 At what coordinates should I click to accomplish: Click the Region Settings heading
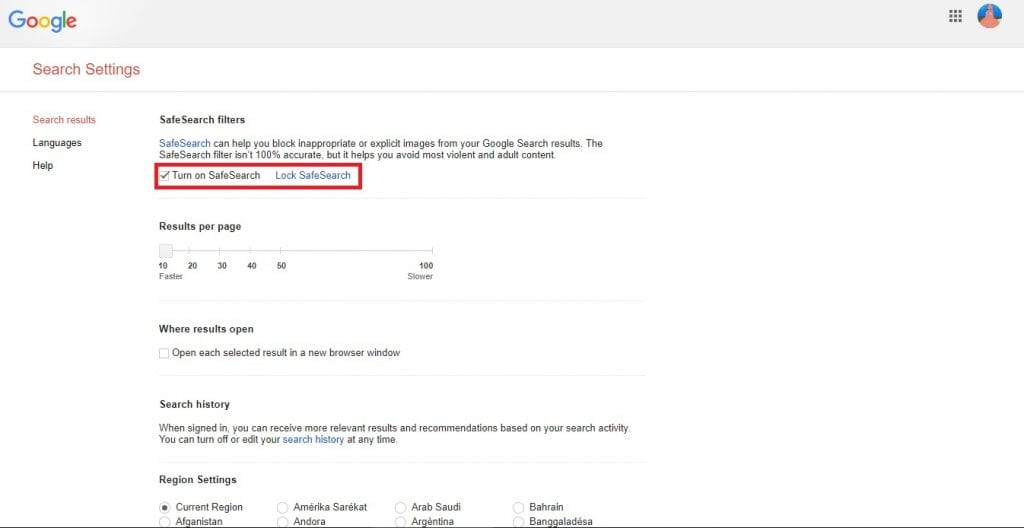pos(198,480)
